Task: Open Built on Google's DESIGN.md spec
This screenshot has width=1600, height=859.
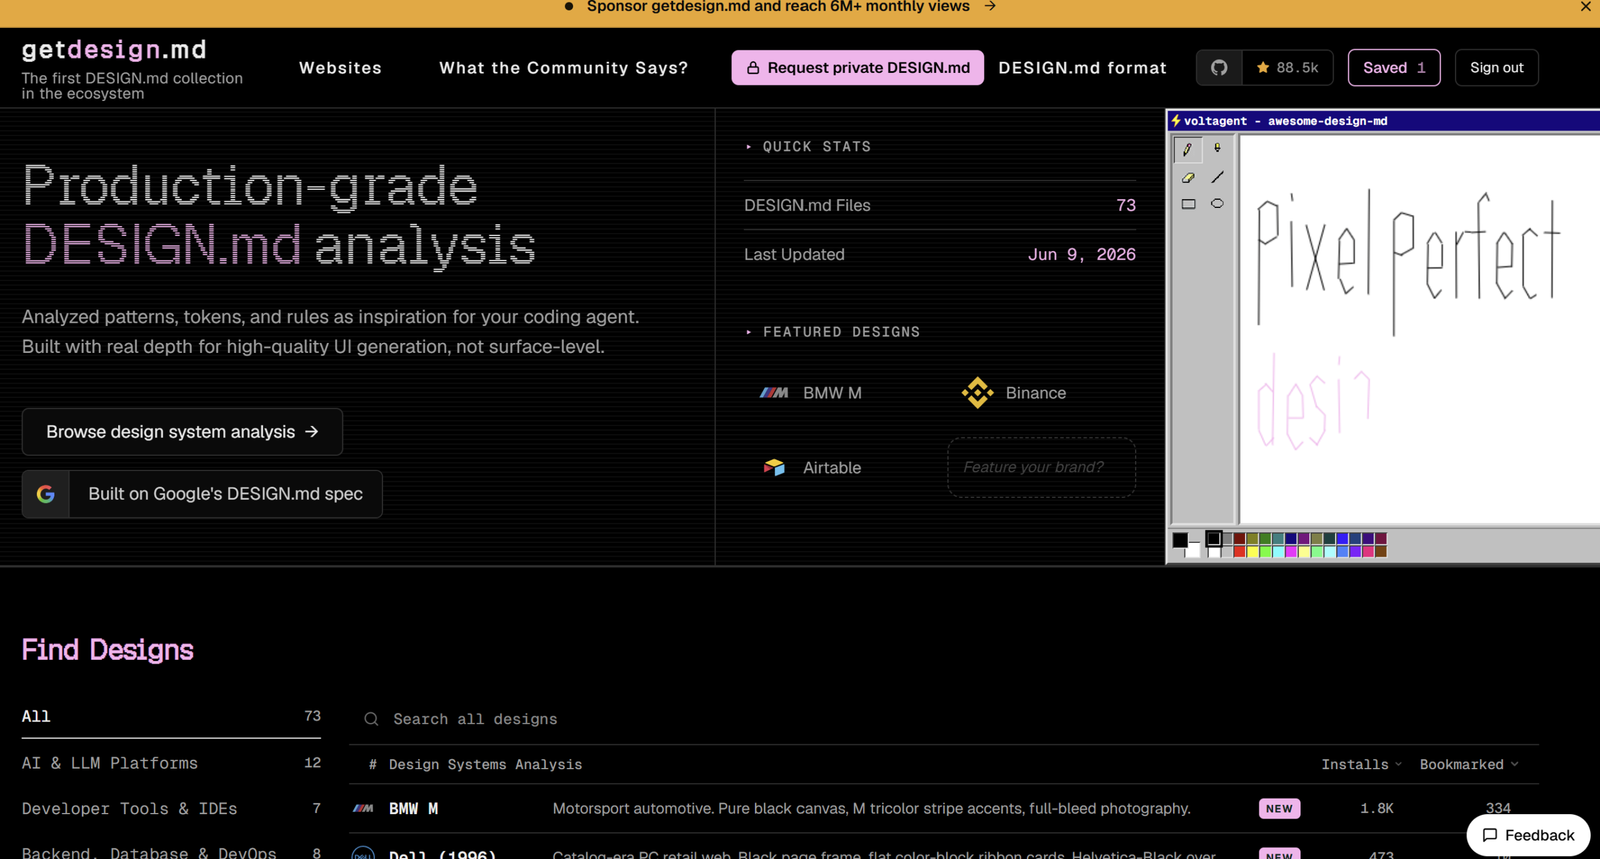Action: (202, 494)
